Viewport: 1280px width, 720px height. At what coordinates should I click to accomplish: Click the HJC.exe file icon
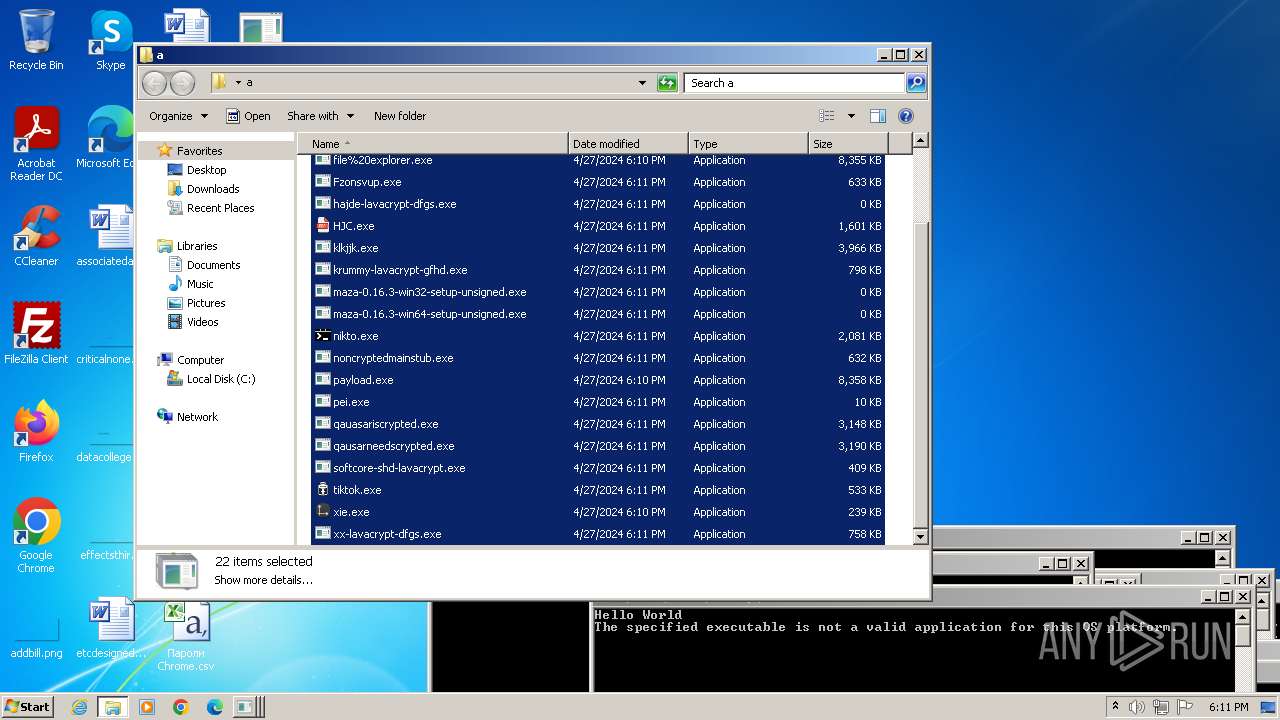(x=322, y=226)
